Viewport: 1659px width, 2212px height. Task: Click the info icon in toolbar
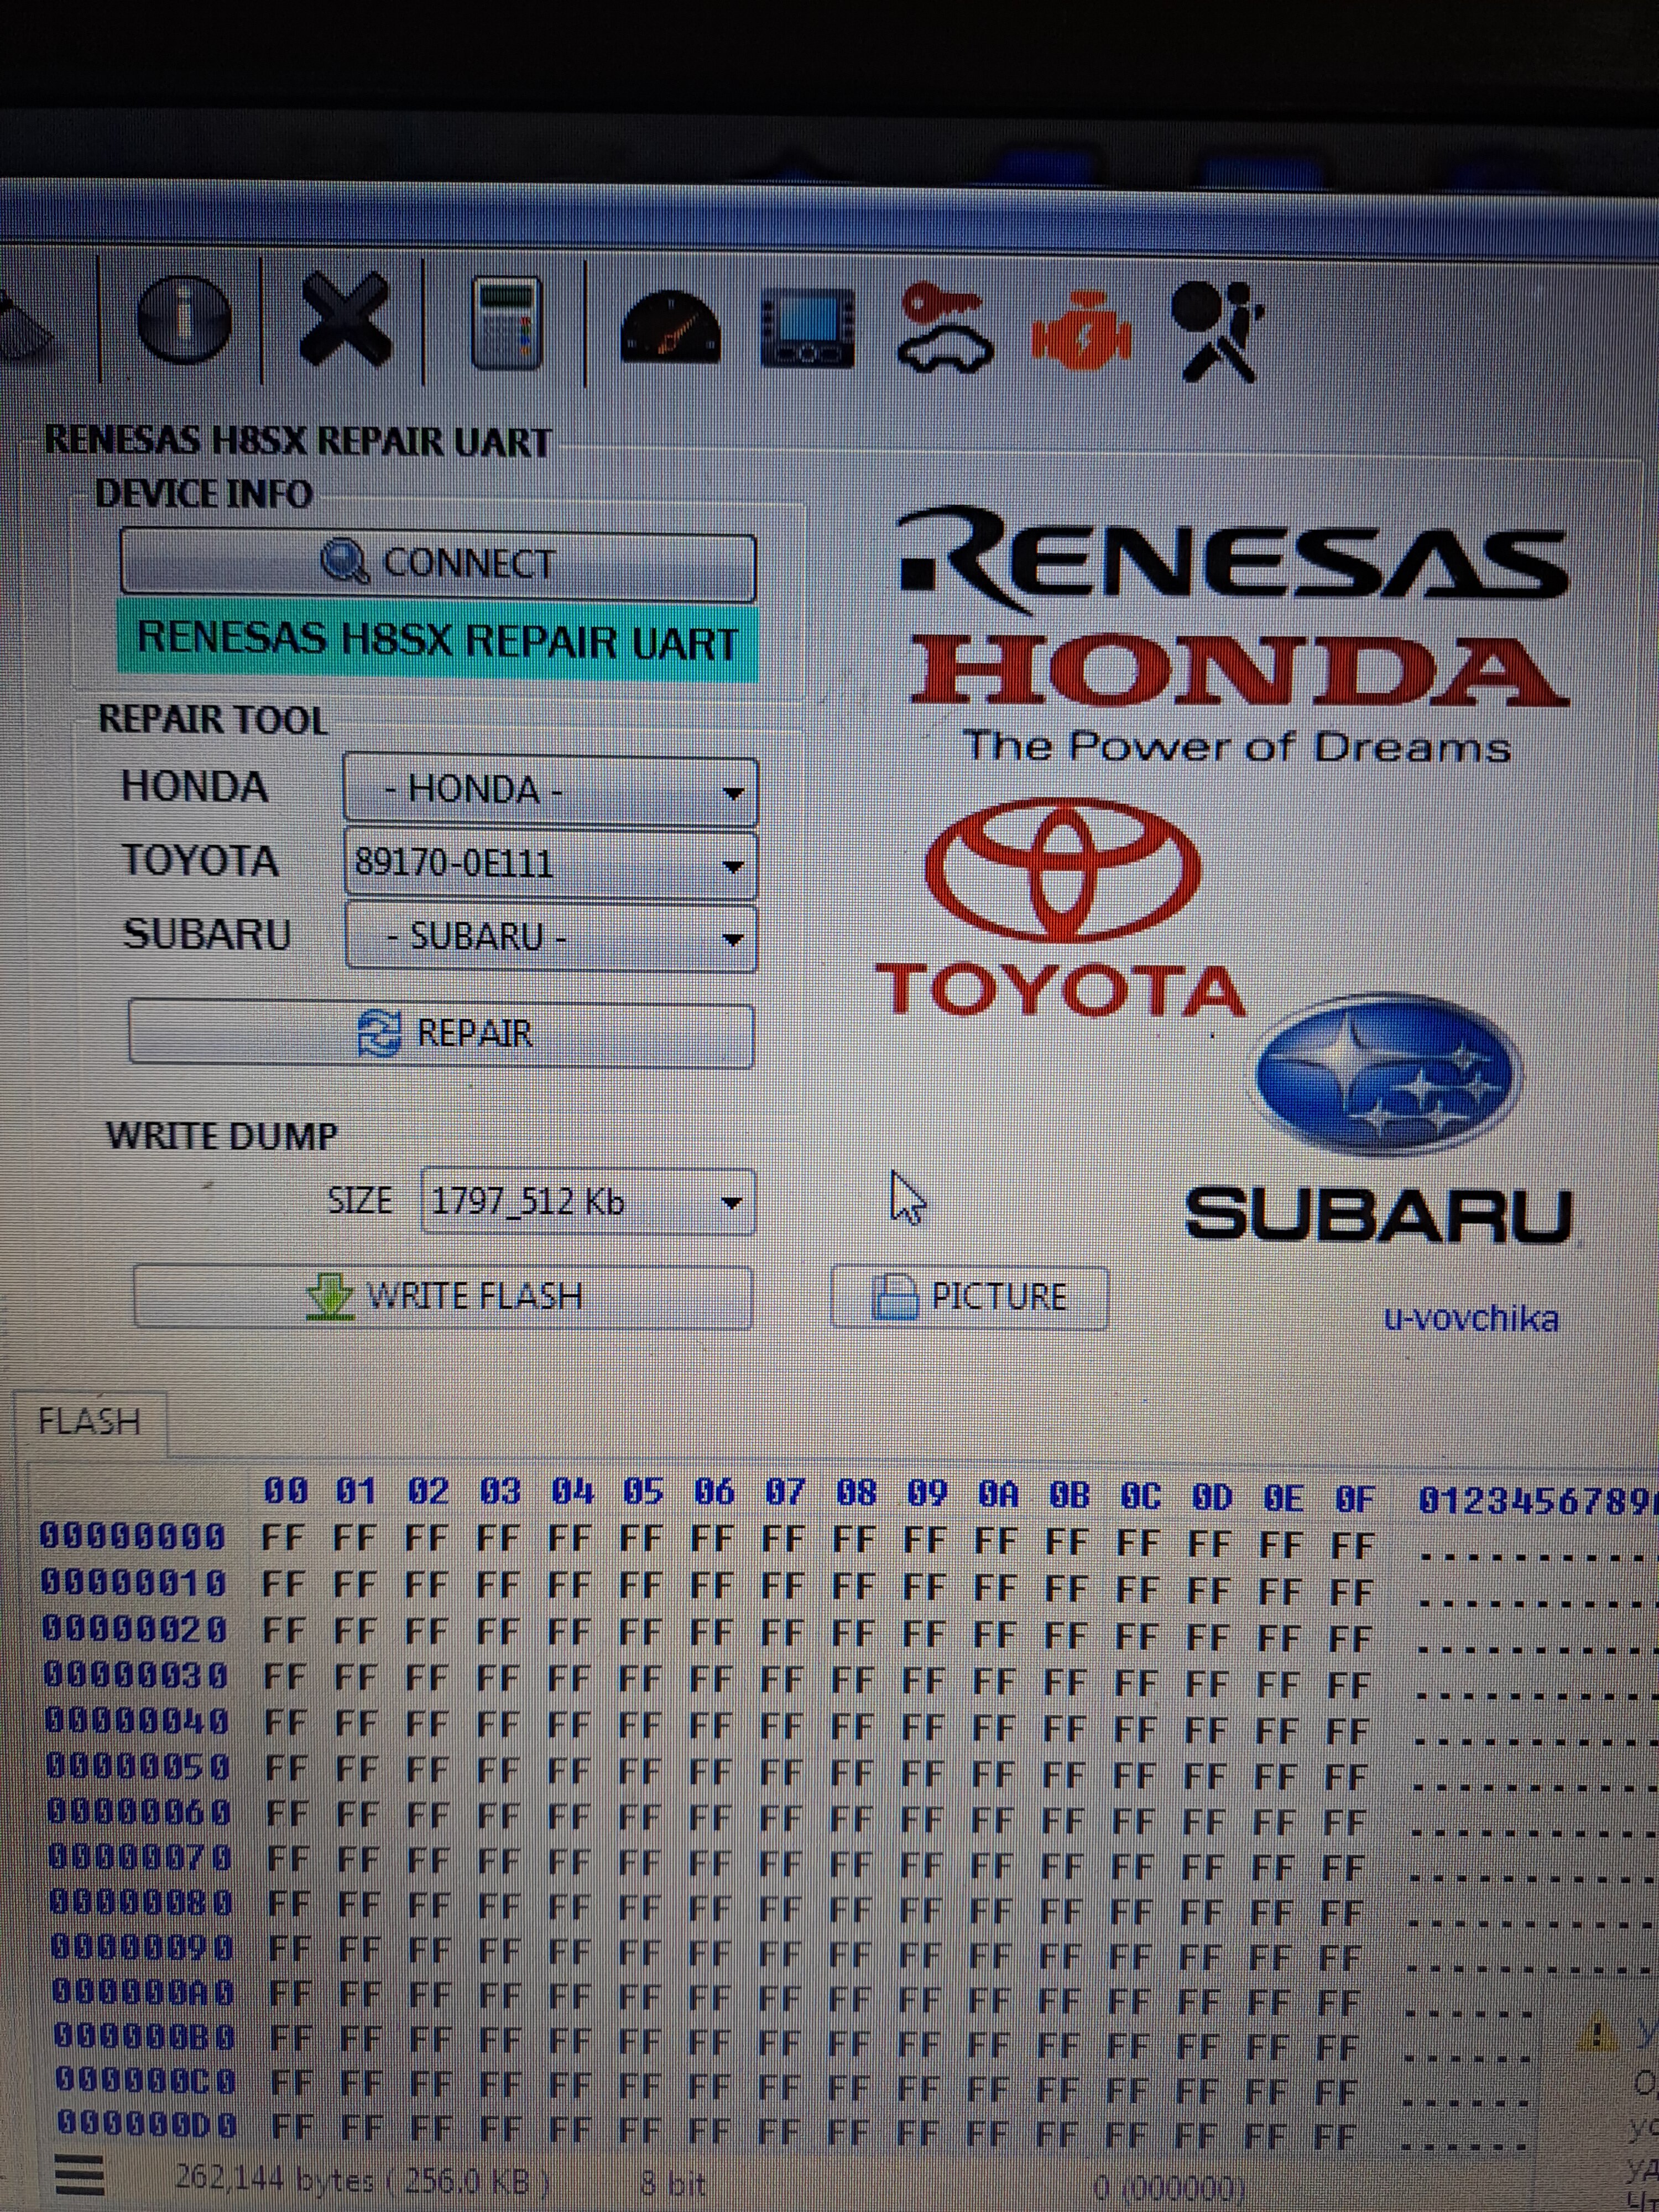[x=183, y=319]
